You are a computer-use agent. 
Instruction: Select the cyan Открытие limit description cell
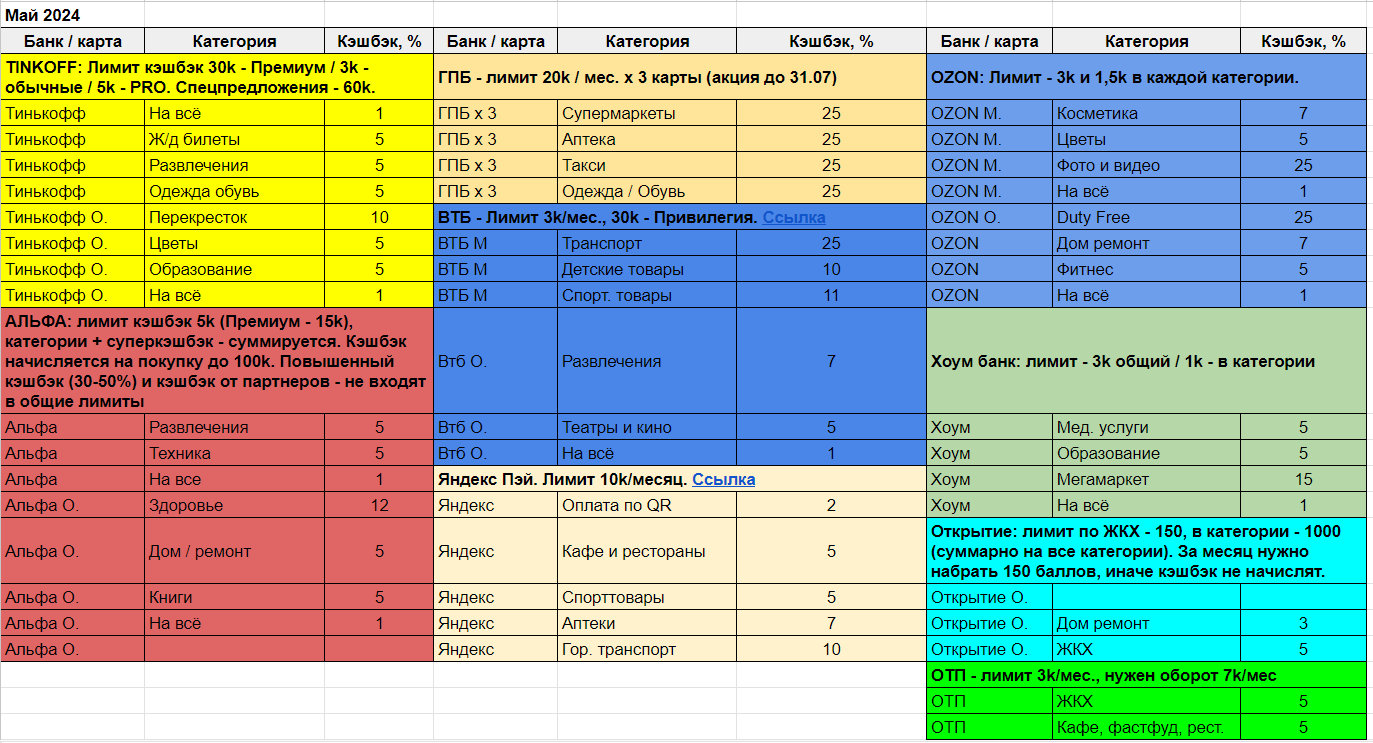(x=1146, y=551)
